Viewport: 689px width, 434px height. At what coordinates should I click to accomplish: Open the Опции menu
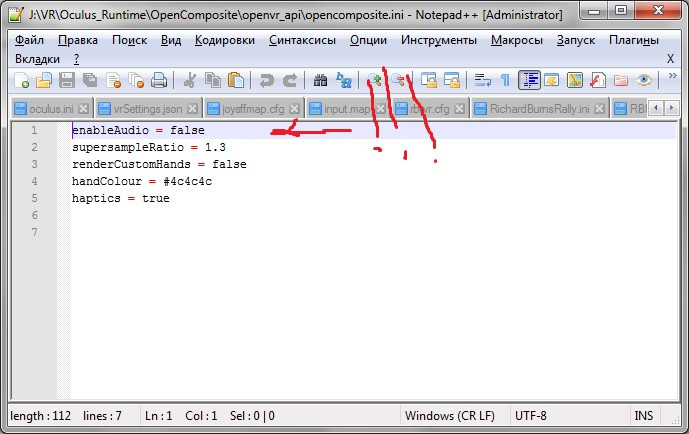368,40
